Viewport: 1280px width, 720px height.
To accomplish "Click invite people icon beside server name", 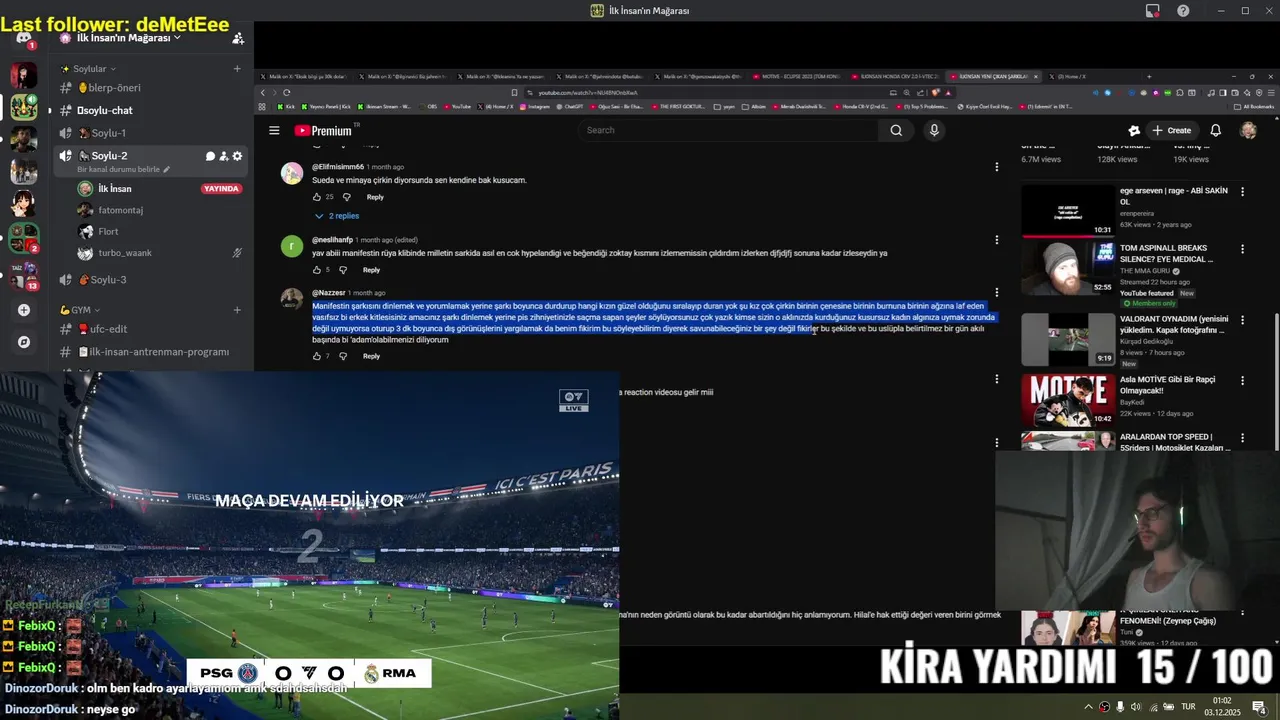I will 238,38.
